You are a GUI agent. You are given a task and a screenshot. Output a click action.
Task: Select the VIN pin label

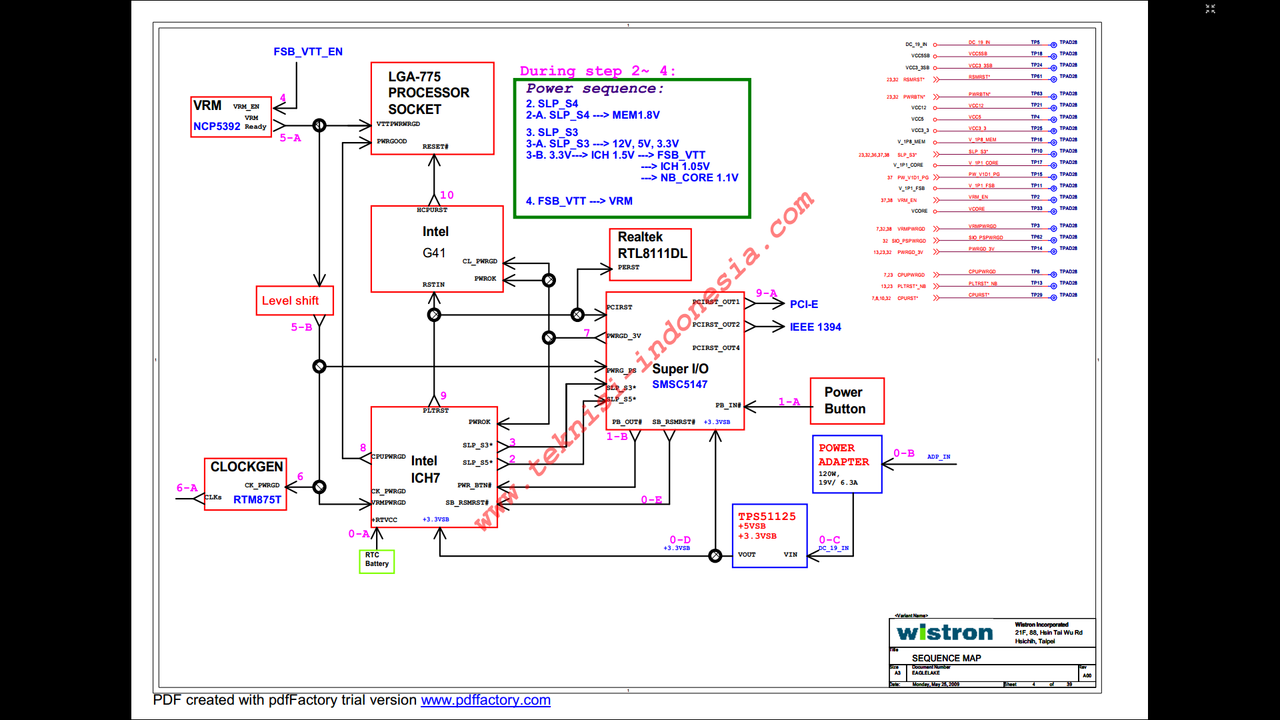point(790,554)
